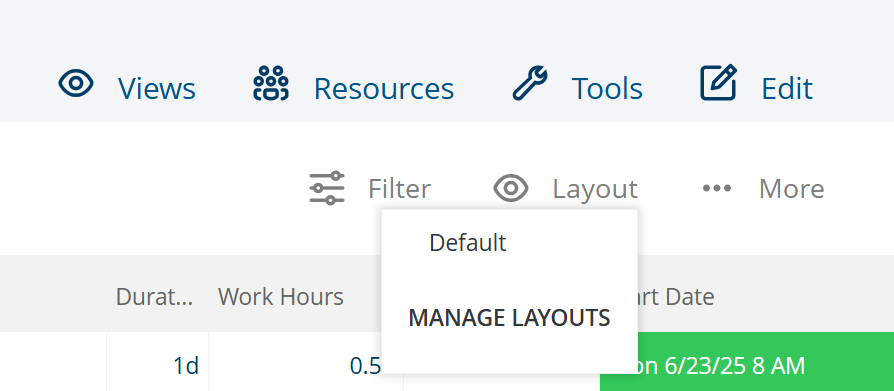Open the Tools text label
This screenshot has height=391, width=894.
pos(607,89)
